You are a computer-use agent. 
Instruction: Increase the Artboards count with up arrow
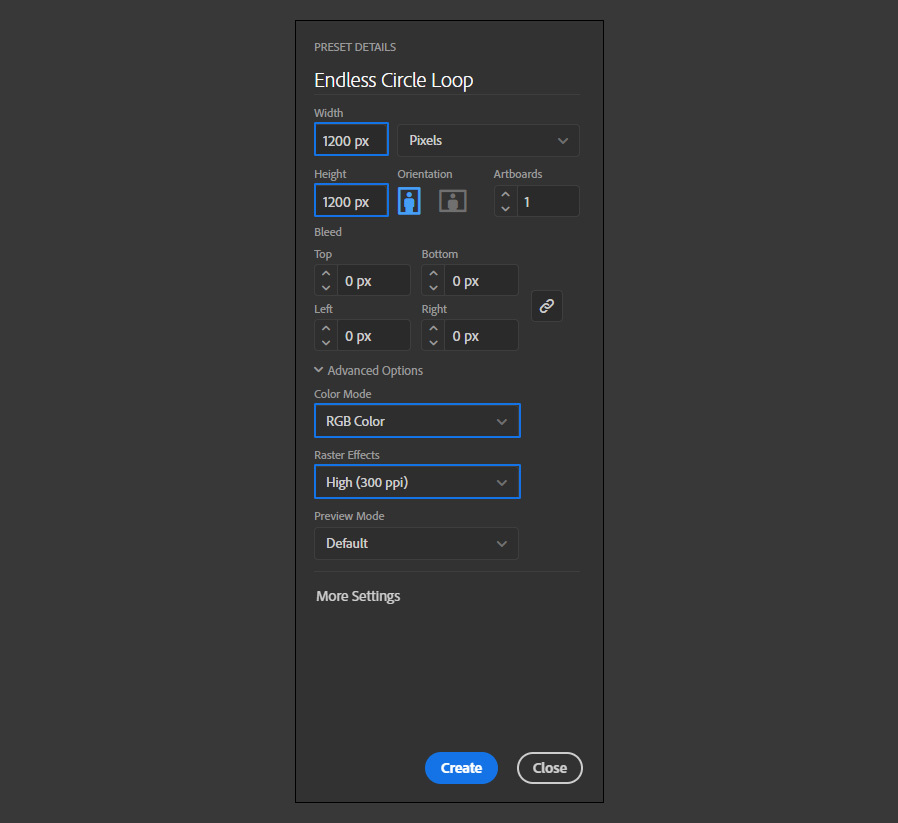click(505, 194)
